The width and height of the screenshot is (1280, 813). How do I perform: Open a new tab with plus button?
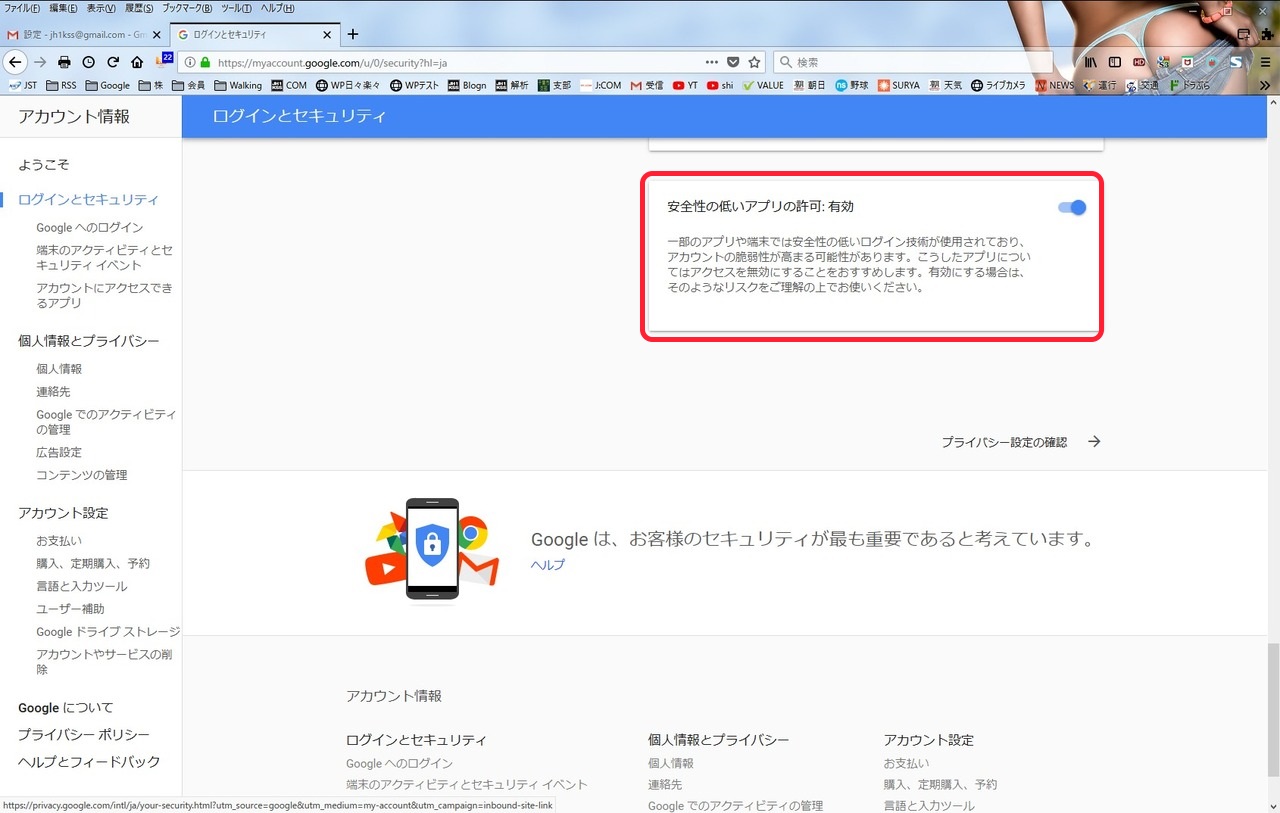coord(352,34)
